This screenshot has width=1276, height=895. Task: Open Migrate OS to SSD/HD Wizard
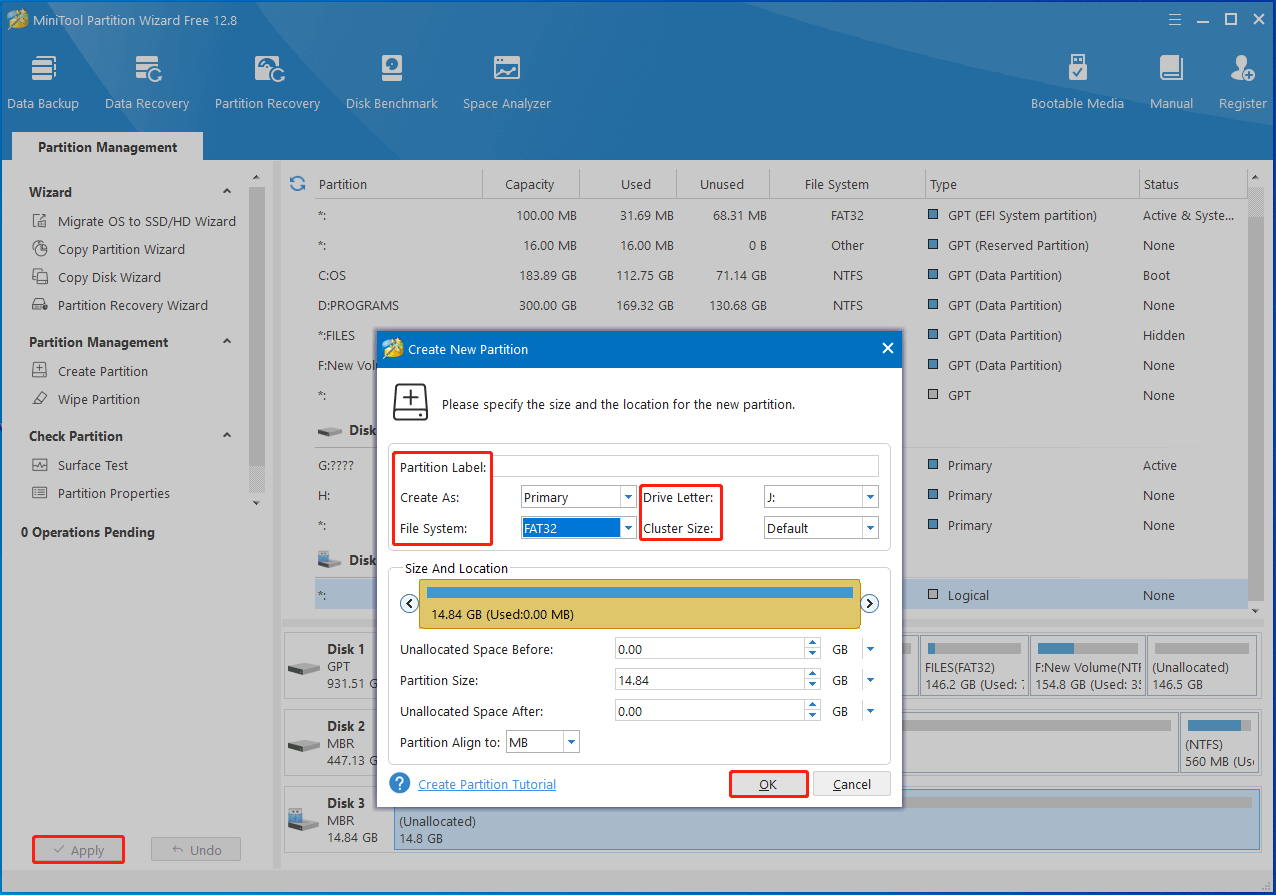point(146,221)
